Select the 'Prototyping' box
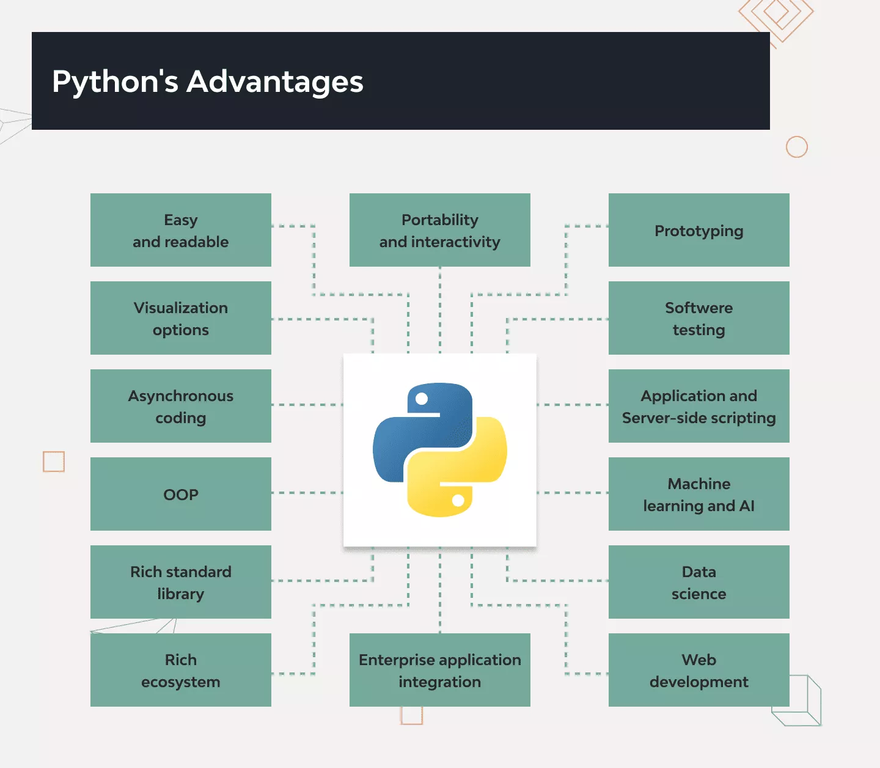The height and width of the screenshot is (768, 880). [699, 230]
